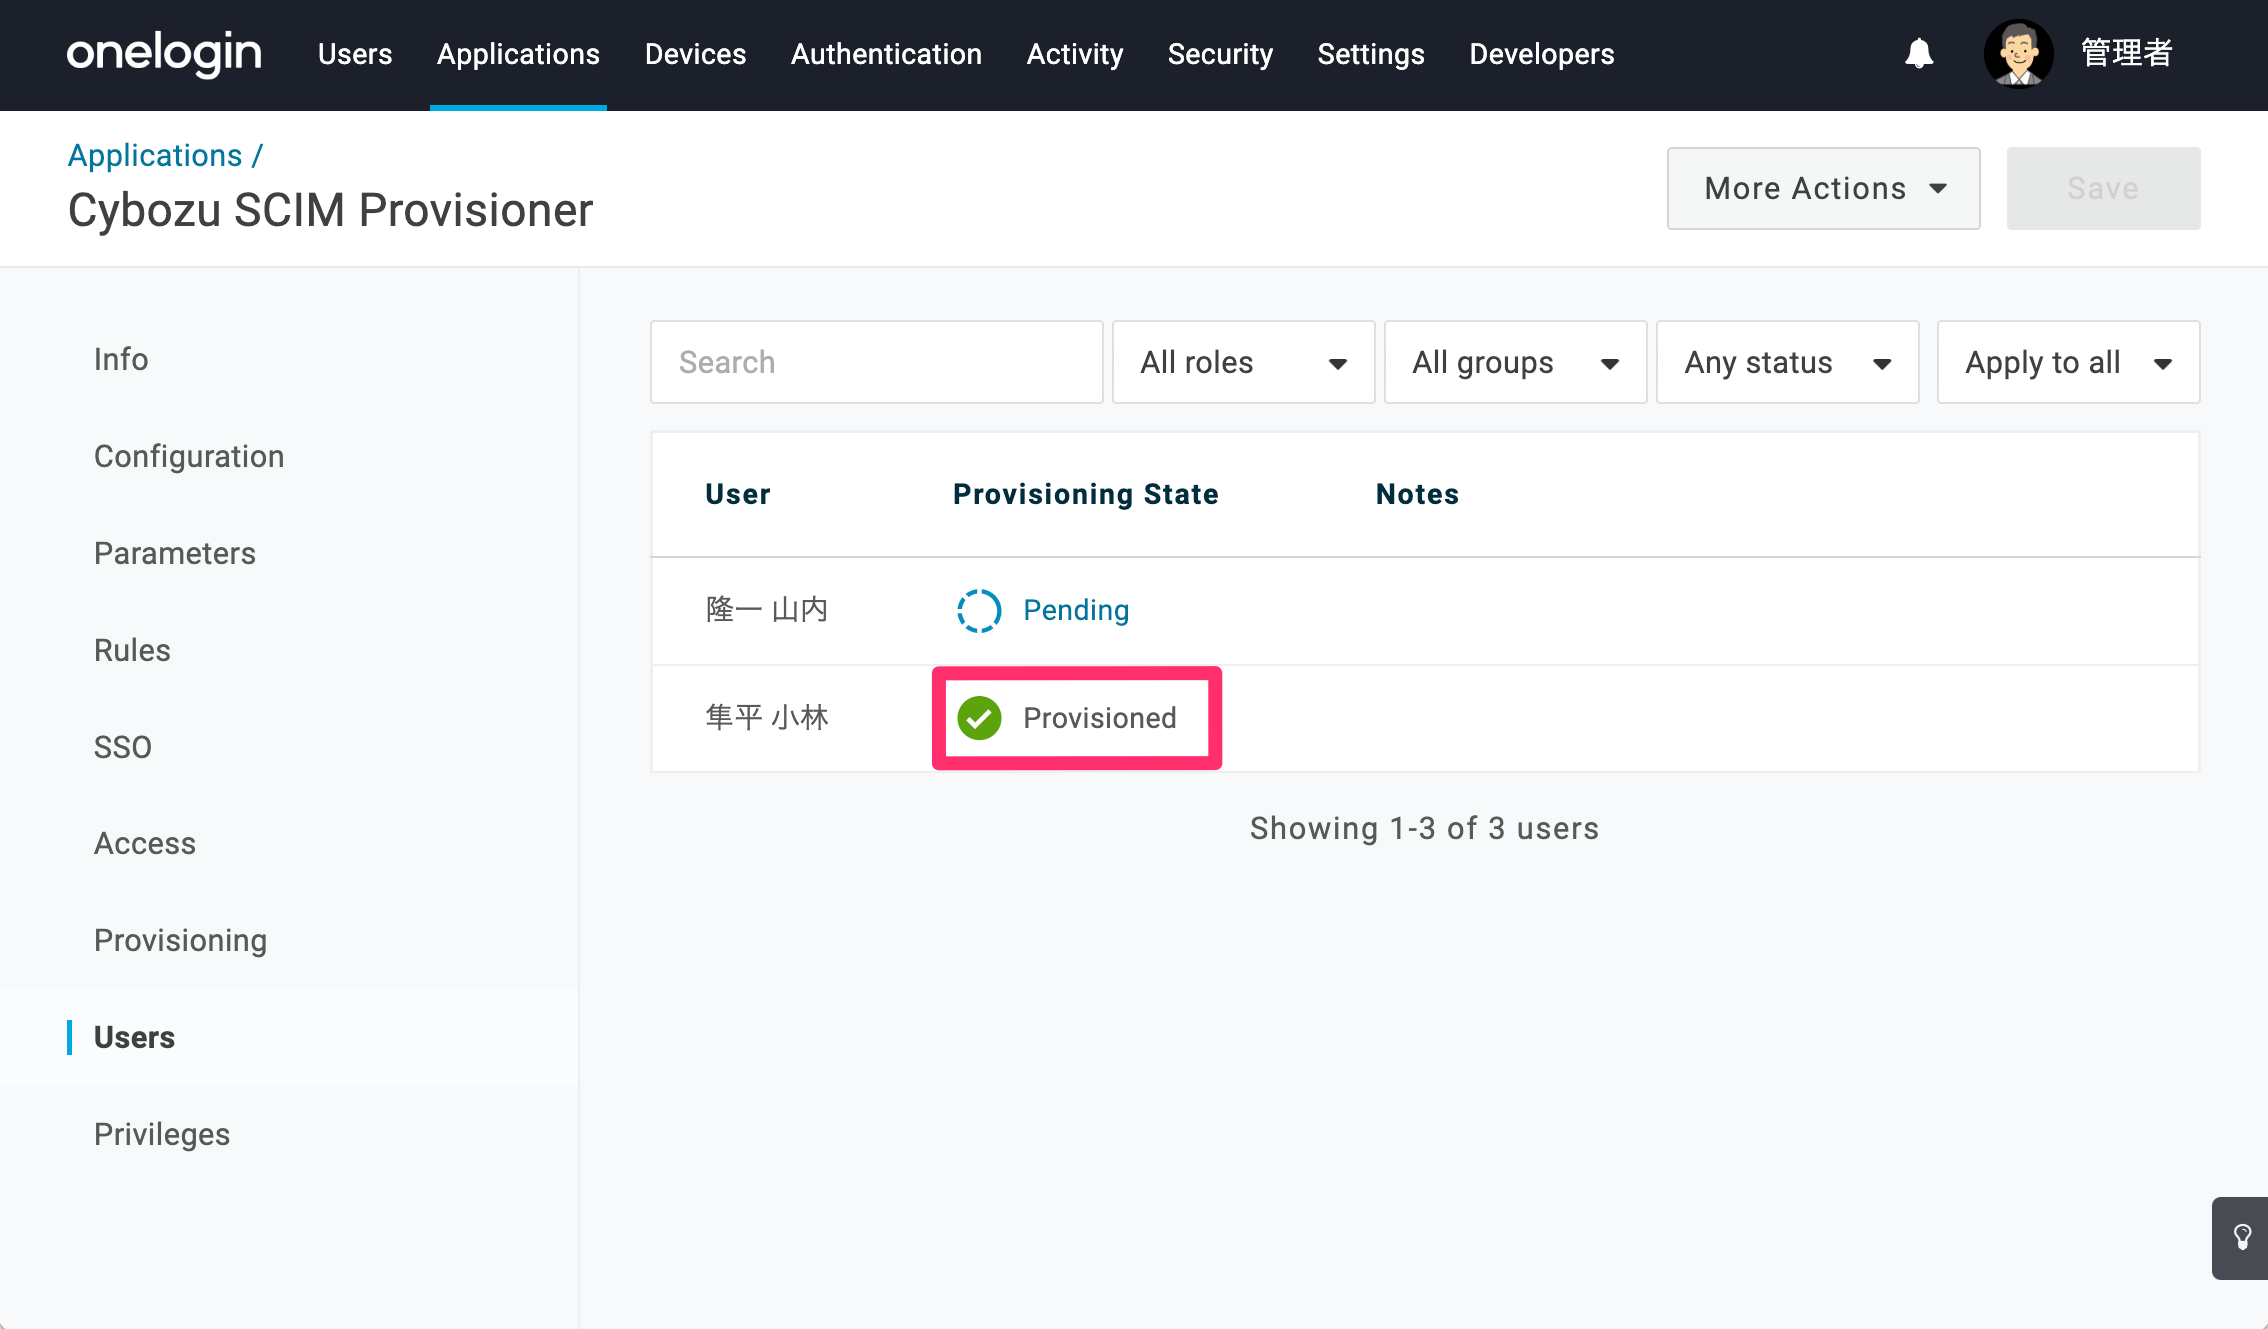Expand the All roles filter dropdown
The width and height of the screenshot is (2268, 1329).
click(x=1243, y=362)
